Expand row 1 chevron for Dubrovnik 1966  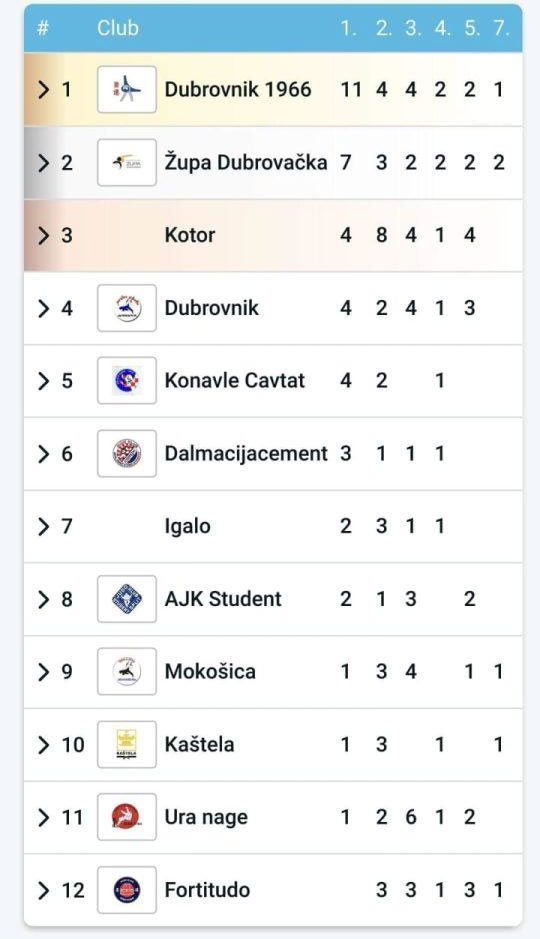click(x=44, y=90)
